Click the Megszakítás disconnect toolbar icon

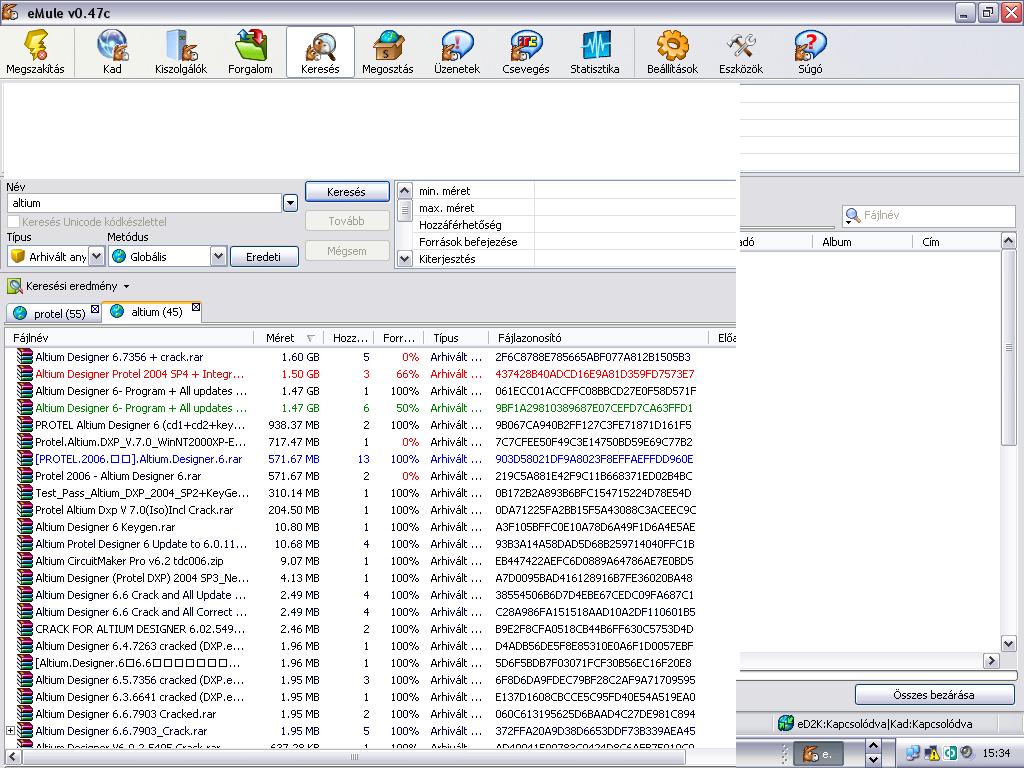coord(35,52)
